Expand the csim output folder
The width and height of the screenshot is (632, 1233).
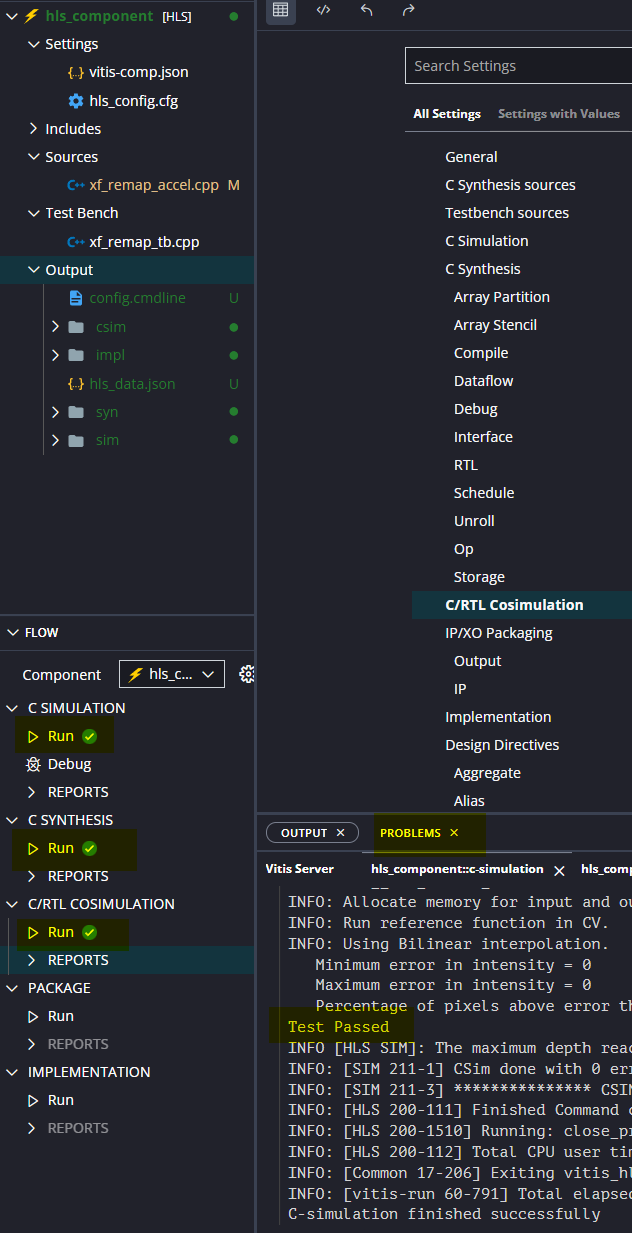[57, 327]
